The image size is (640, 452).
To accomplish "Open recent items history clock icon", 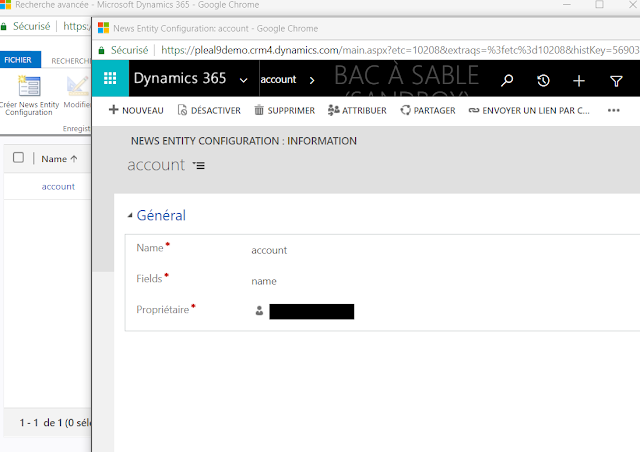I will point(543,80).
